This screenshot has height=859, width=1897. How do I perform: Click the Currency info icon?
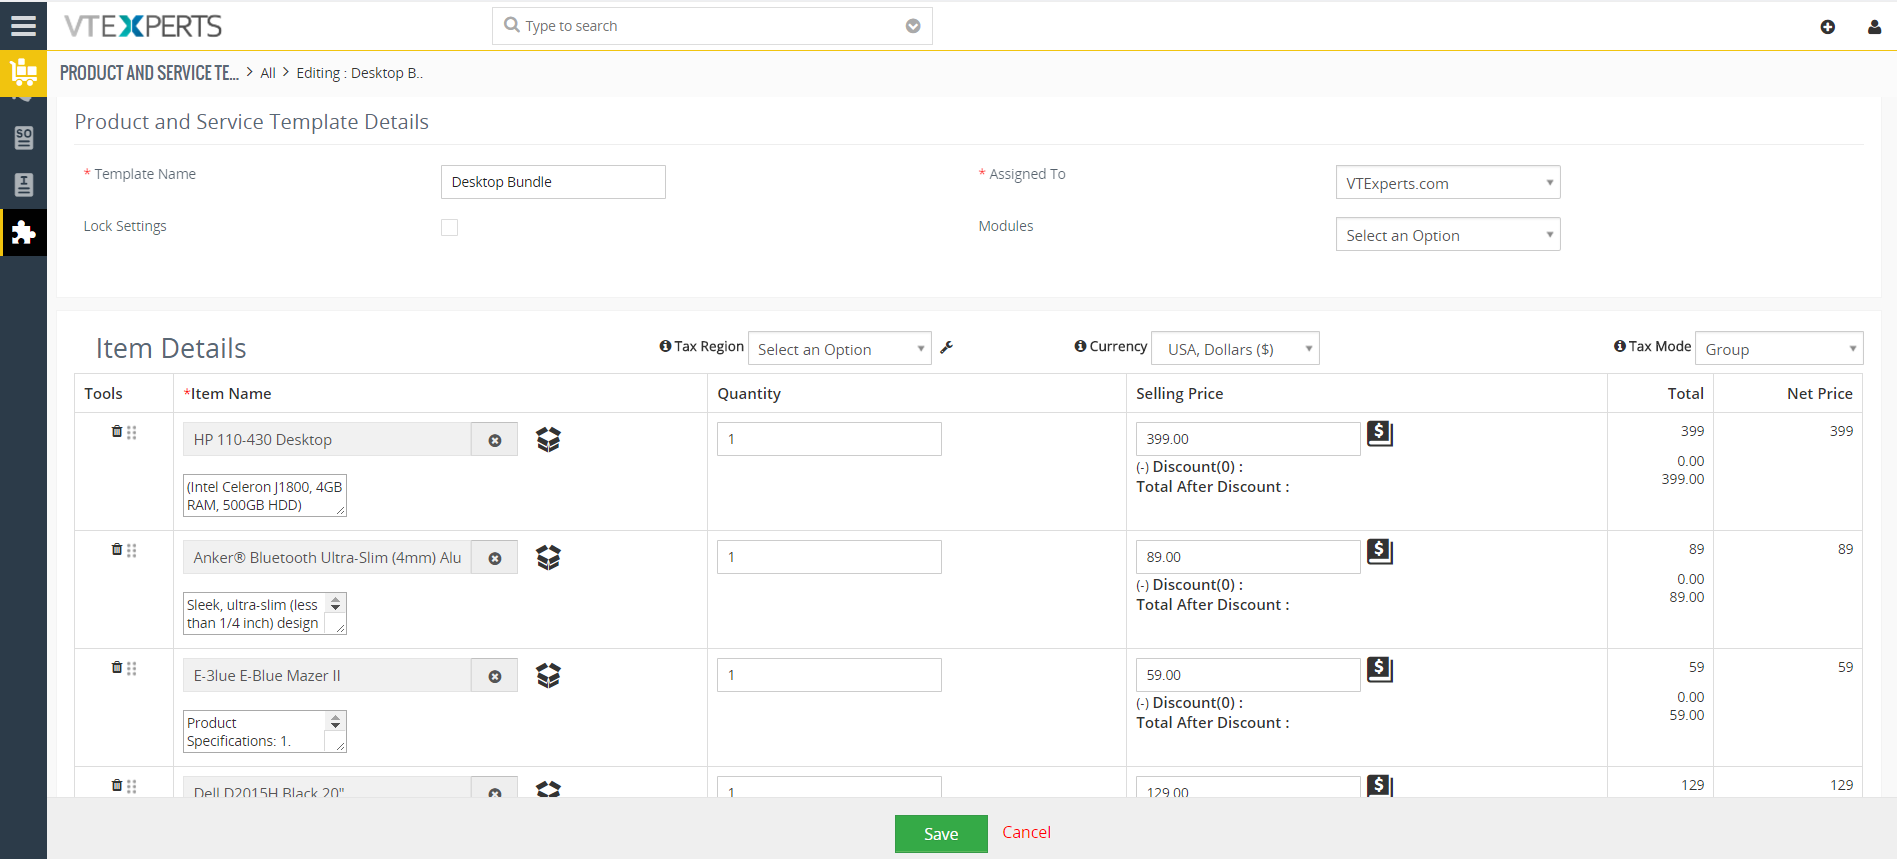coord(1080,346)
